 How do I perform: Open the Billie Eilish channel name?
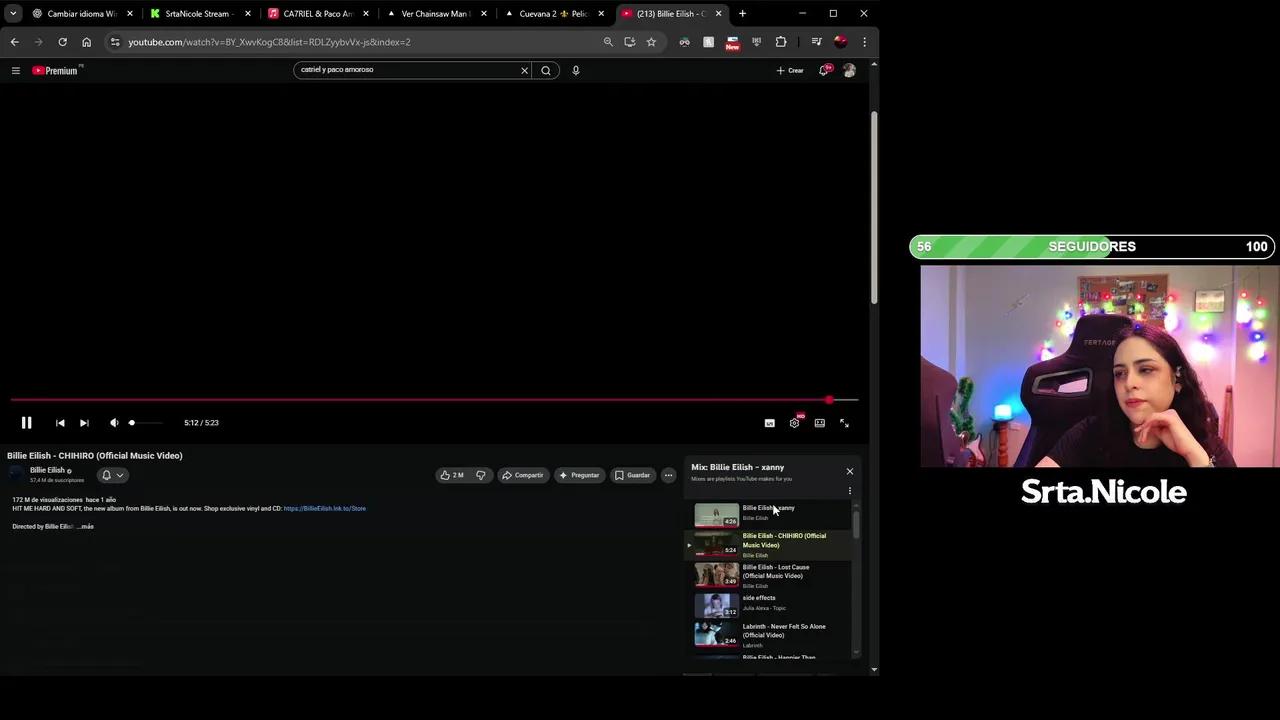tap(47, 470)
